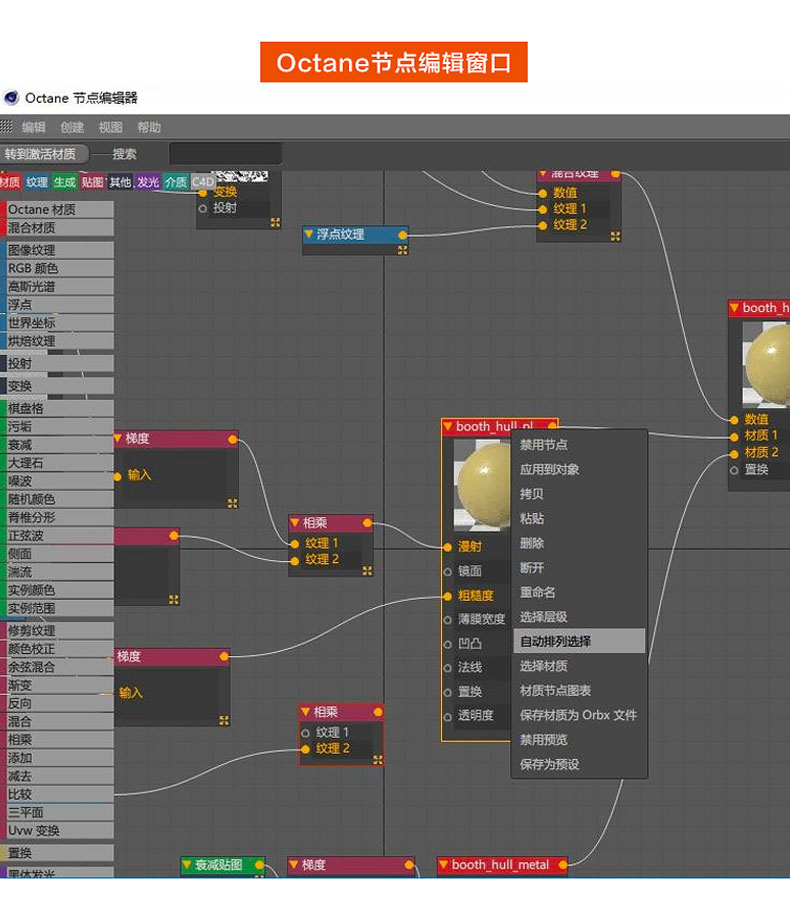Click the Cinema 4D logo in title bar

[x=11, y=98]
